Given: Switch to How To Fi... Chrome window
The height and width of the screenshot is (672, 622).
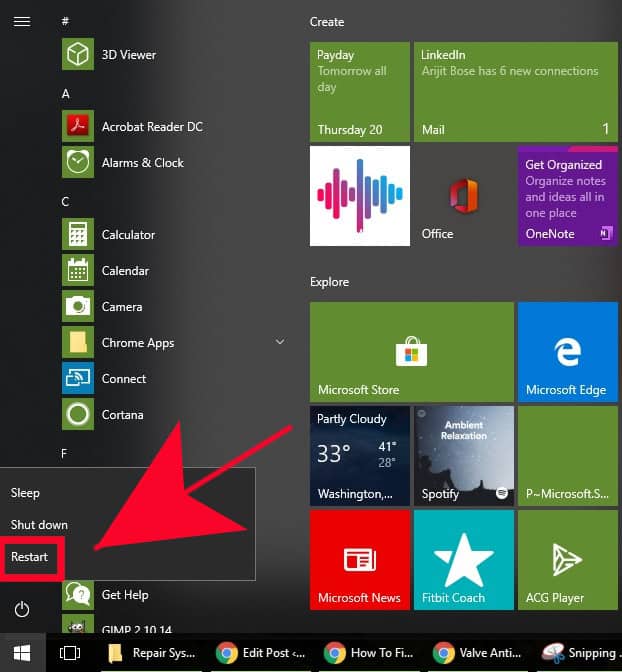Looking at the screenshot, I should tap(369, 653).
